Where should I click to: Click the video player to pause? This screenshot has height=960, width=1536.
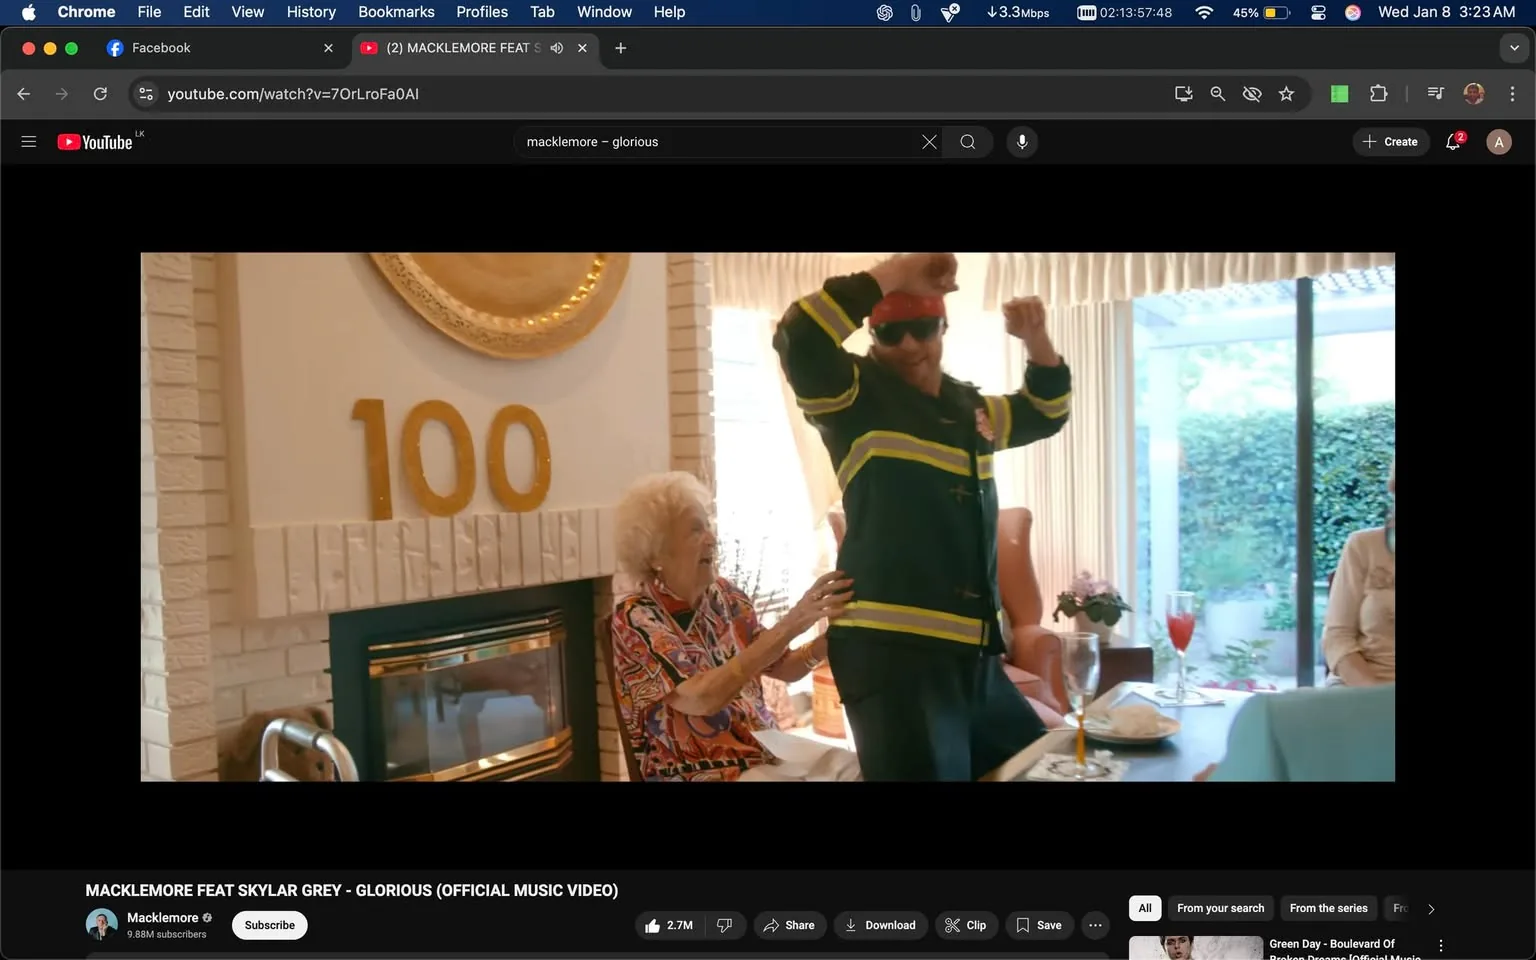pos(767,516)
